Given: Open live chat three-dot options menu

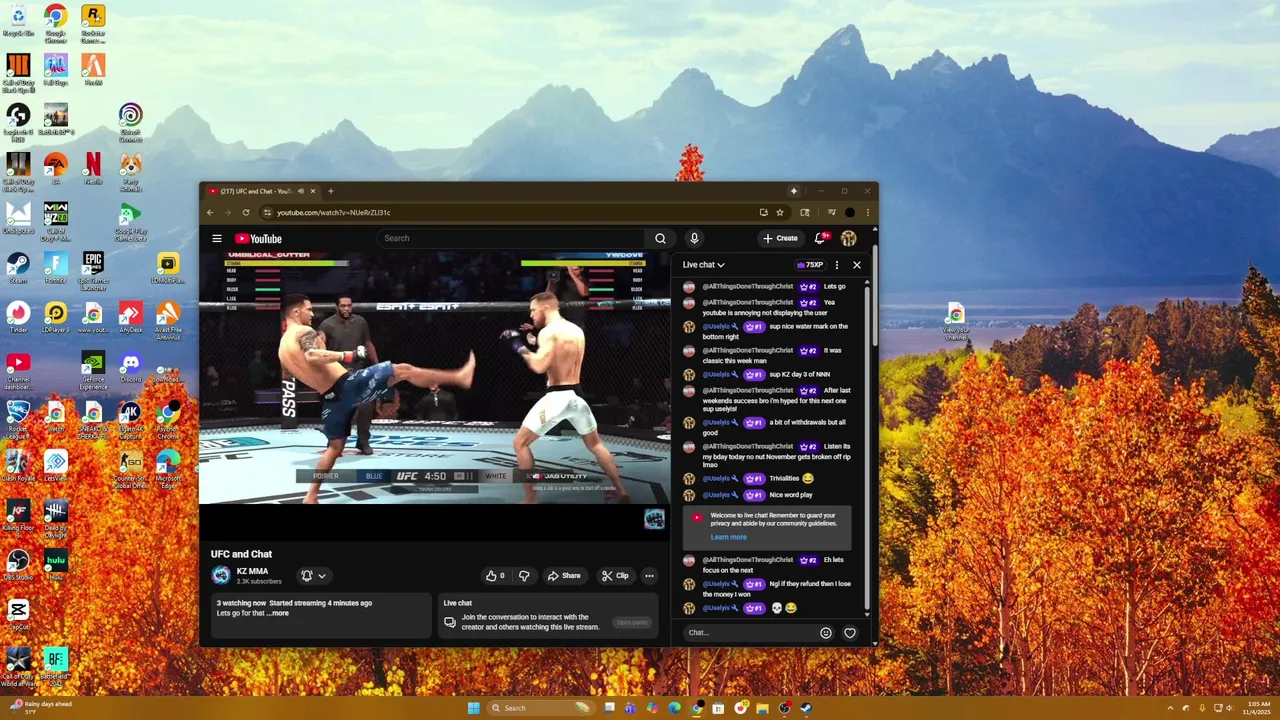Looking at the screenshot, I should 837,265.
